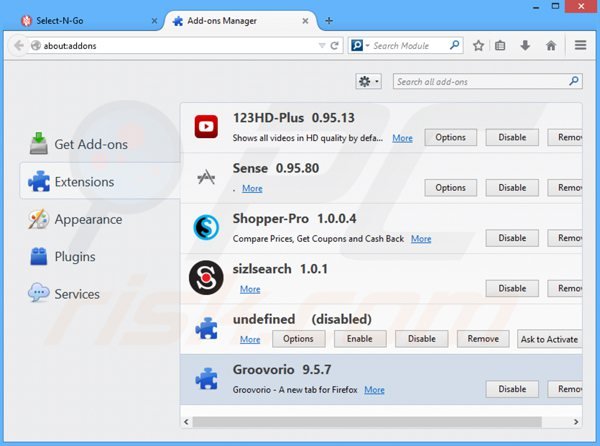Open More link for undefined extension

[x=250, y=339]
